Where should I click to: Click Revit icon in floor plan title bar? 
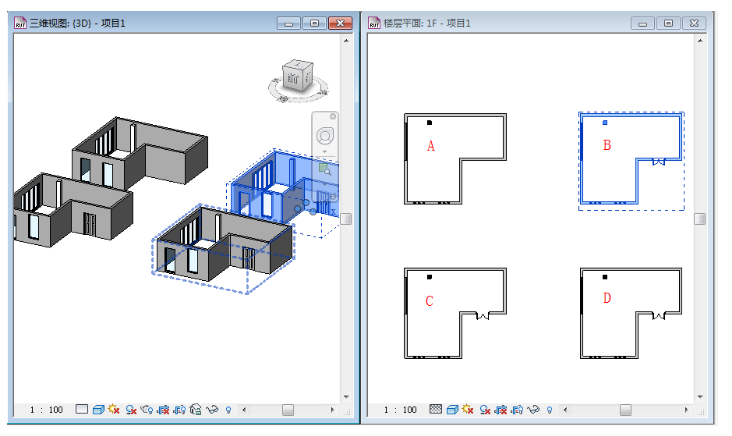[374, 23]
